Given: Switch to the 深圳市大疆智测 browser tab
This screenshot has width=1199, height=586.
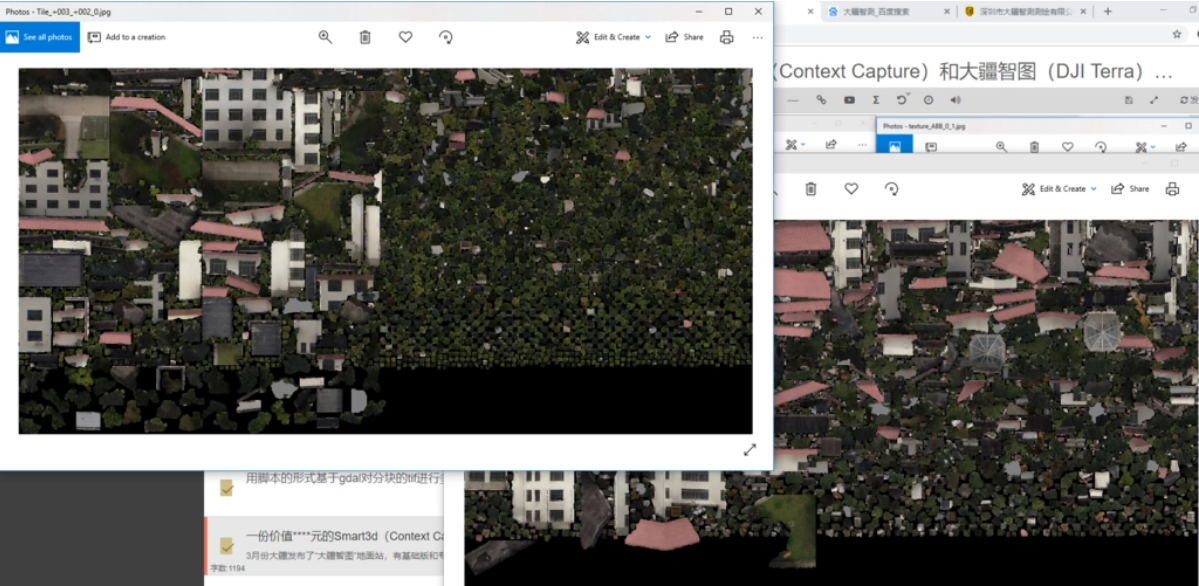Looking at the screenshot, I should coord(1027,11).
